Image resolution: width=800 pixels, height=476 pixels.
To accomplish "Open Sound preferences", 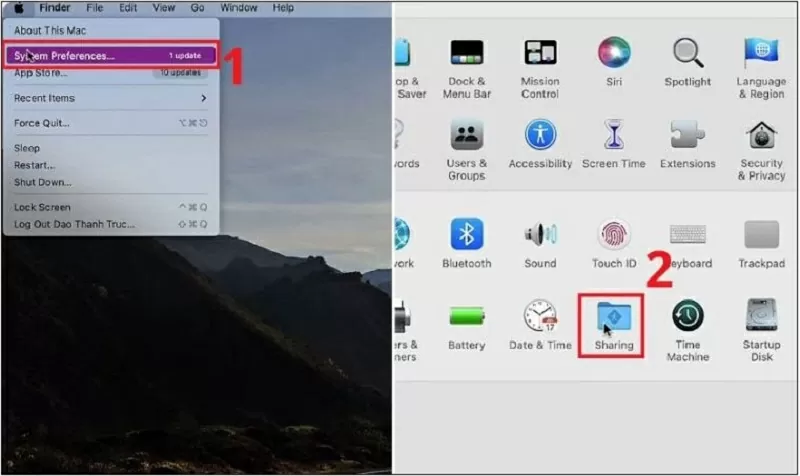I will click(540, 243).
